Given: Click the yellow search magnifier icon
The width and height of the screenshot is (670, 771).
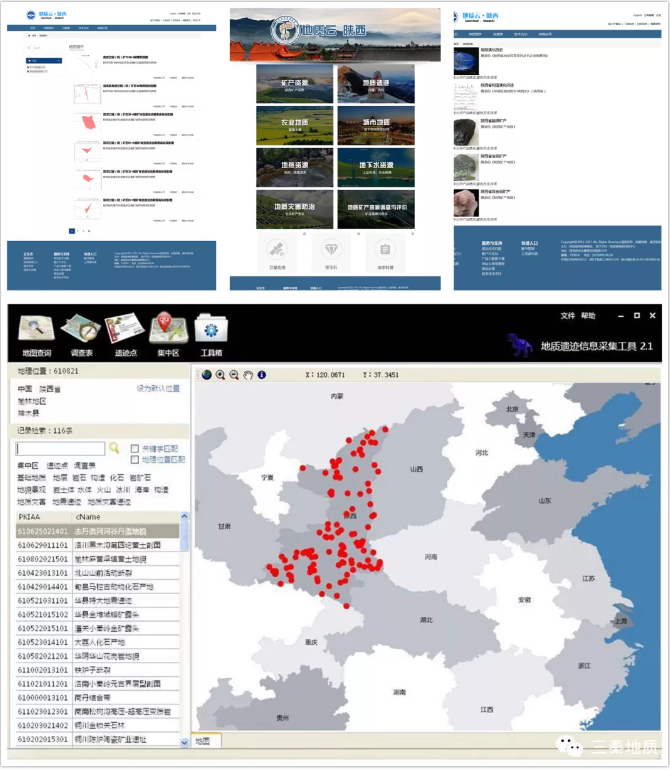Looking at the screenshot, I should [x=115, y=449].
